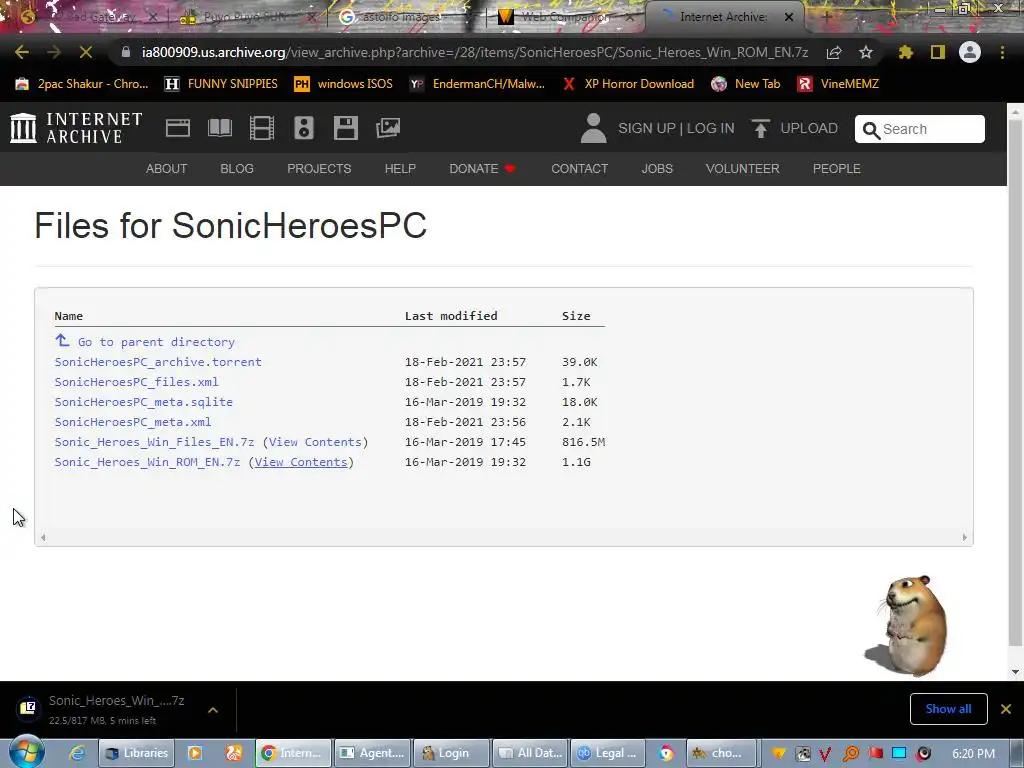Viewport: 1024px width, 768px height.
Task: Click the UPLOAD button
Action: [795, 128]
